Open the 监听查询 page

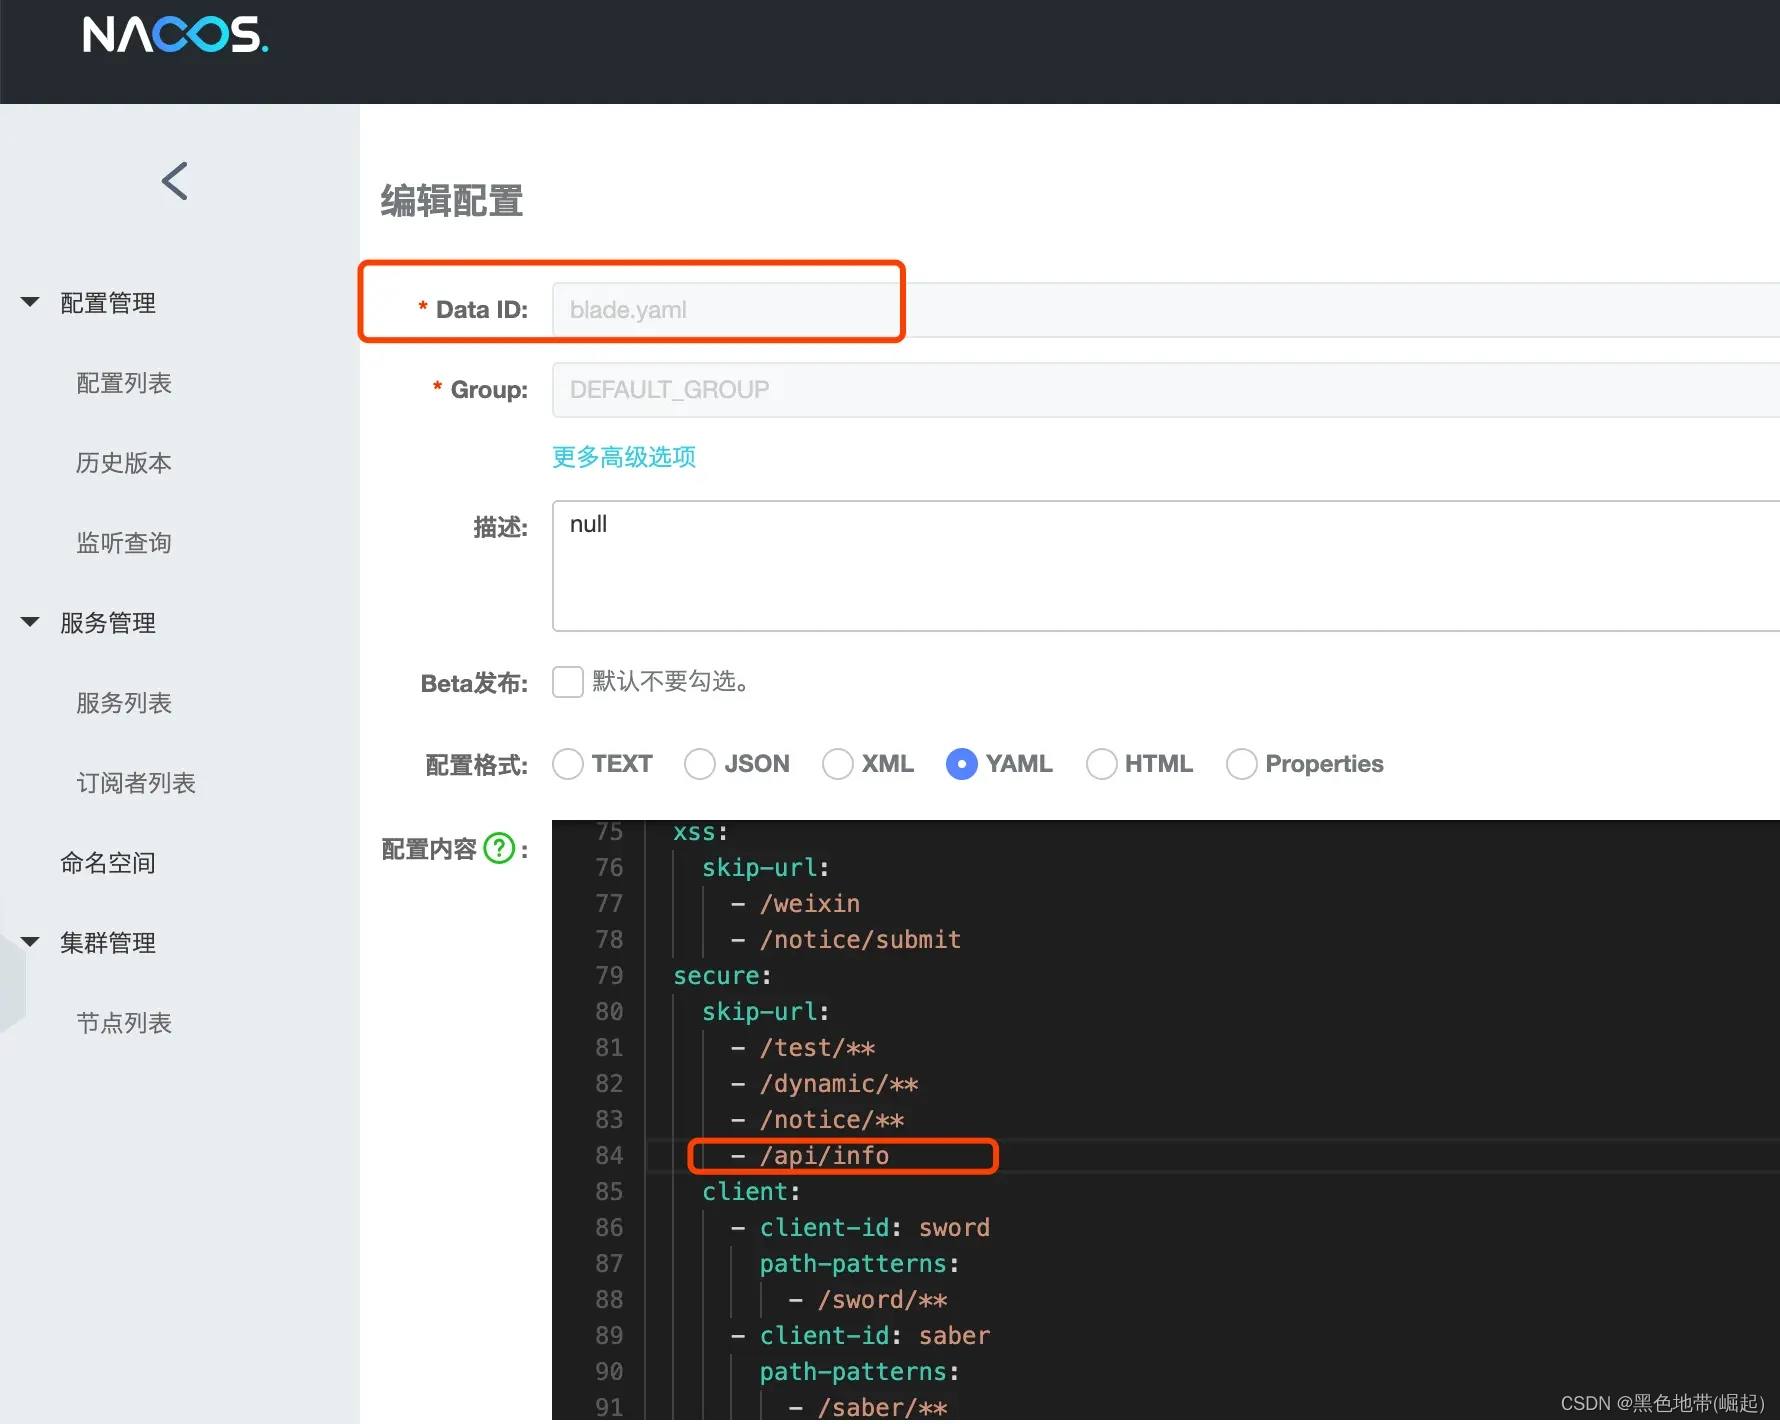click(123, 542)
